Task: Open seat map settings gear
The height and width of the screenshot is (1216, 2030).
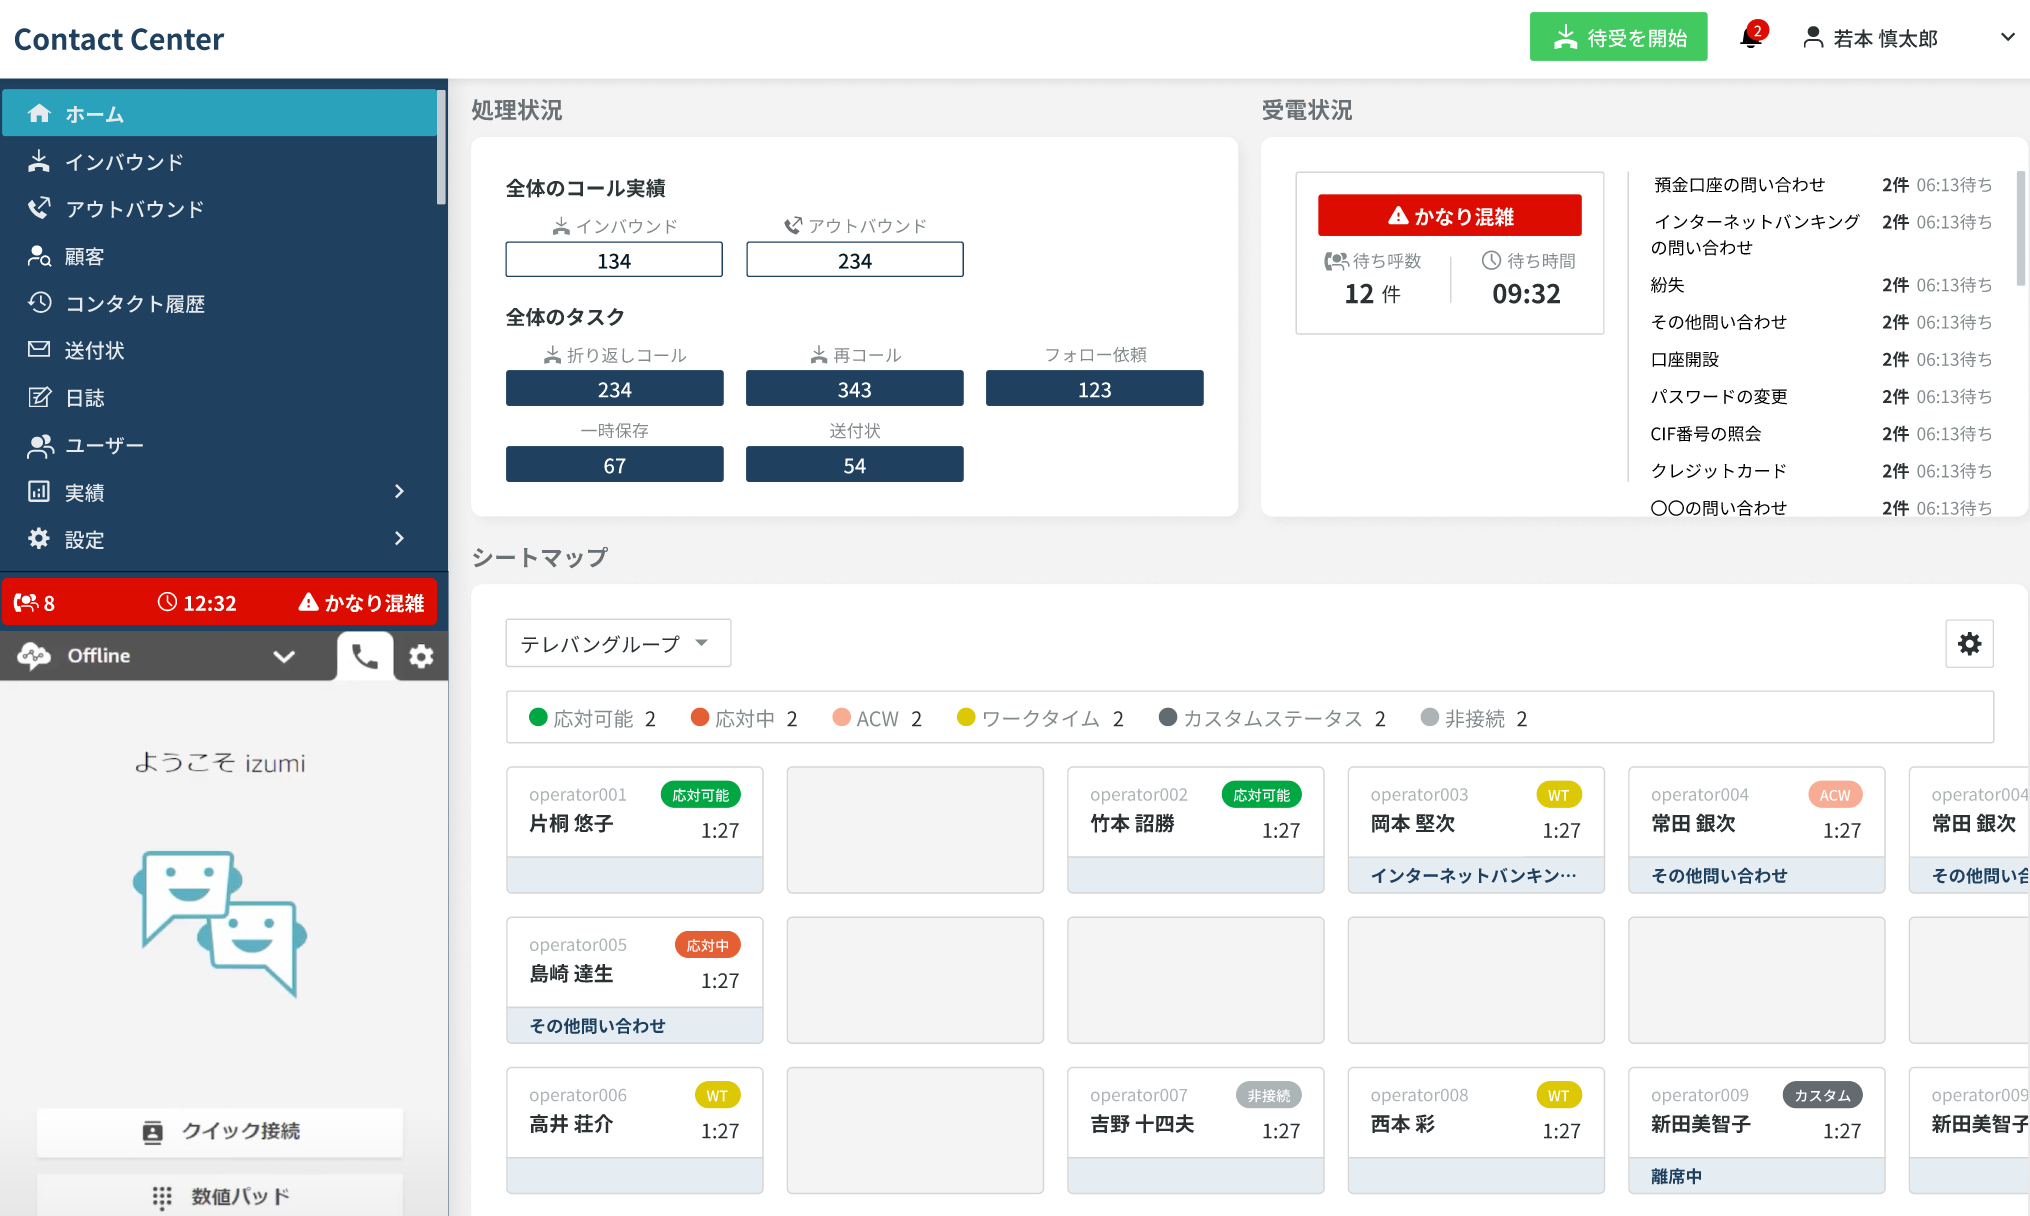Action: point(1969,644)
